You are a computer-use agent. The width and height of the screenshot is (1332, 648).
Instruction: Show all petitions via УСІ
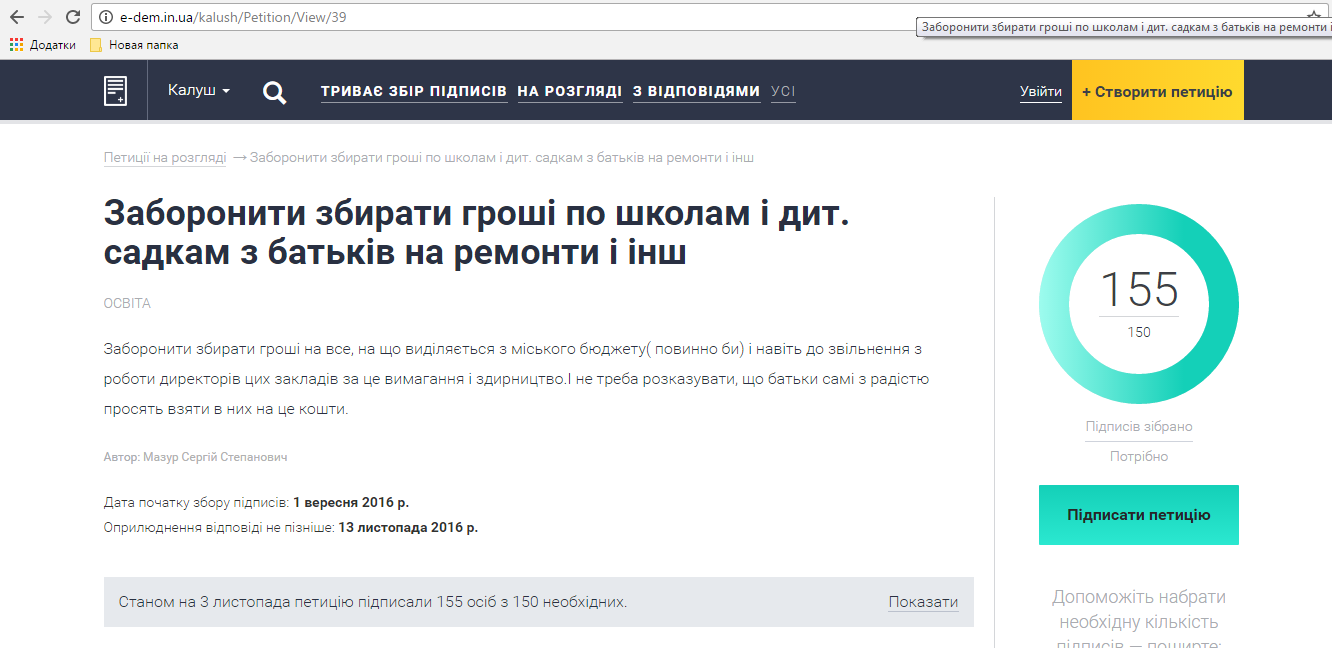(783, 92)
